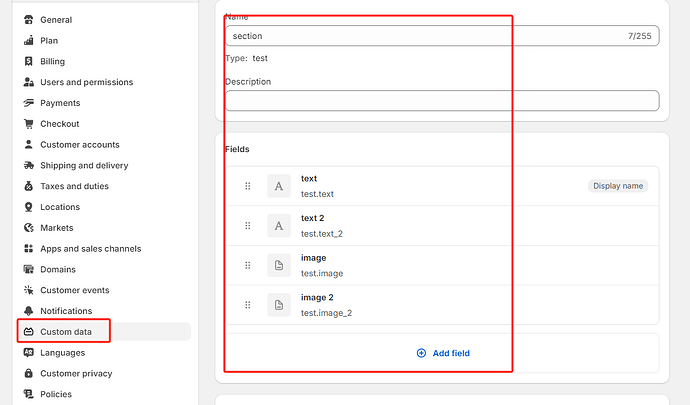Click the Locations pin icon
Screen dimensions: 690x405
29,207
